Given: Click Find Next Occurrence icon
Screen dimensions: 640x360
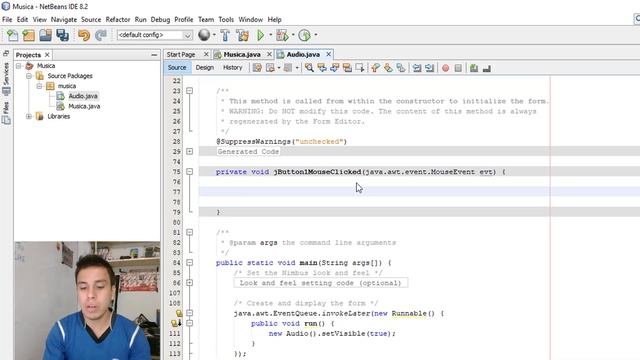Looking at the screenshot, I should point(335,68).
